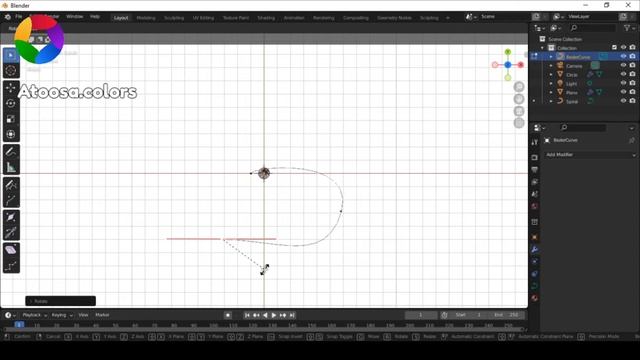Hide the Plane object in viewport
The image size is (640, 360).
623,92
